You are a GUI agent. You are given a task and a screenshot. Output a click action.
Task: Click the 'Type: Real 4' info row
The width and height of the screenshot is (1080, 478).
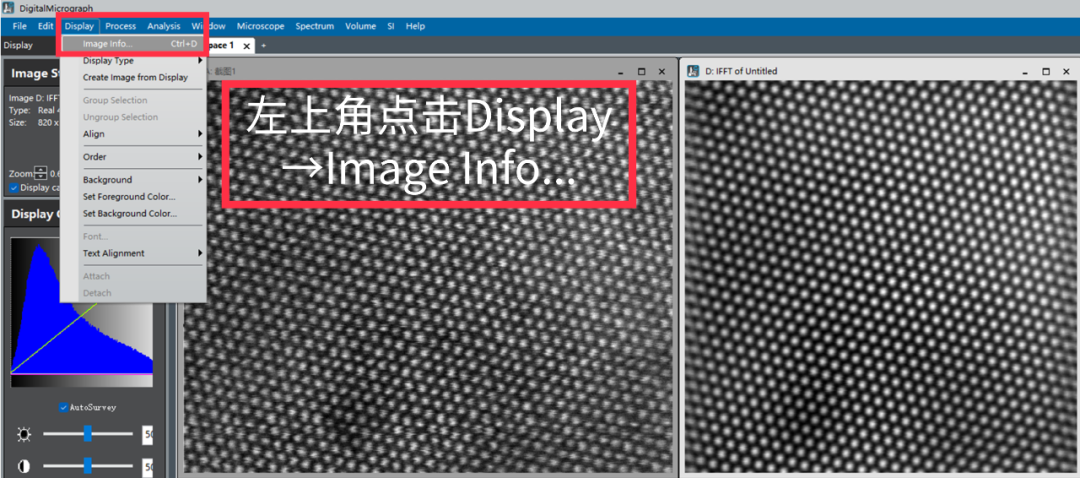point(34,110)
